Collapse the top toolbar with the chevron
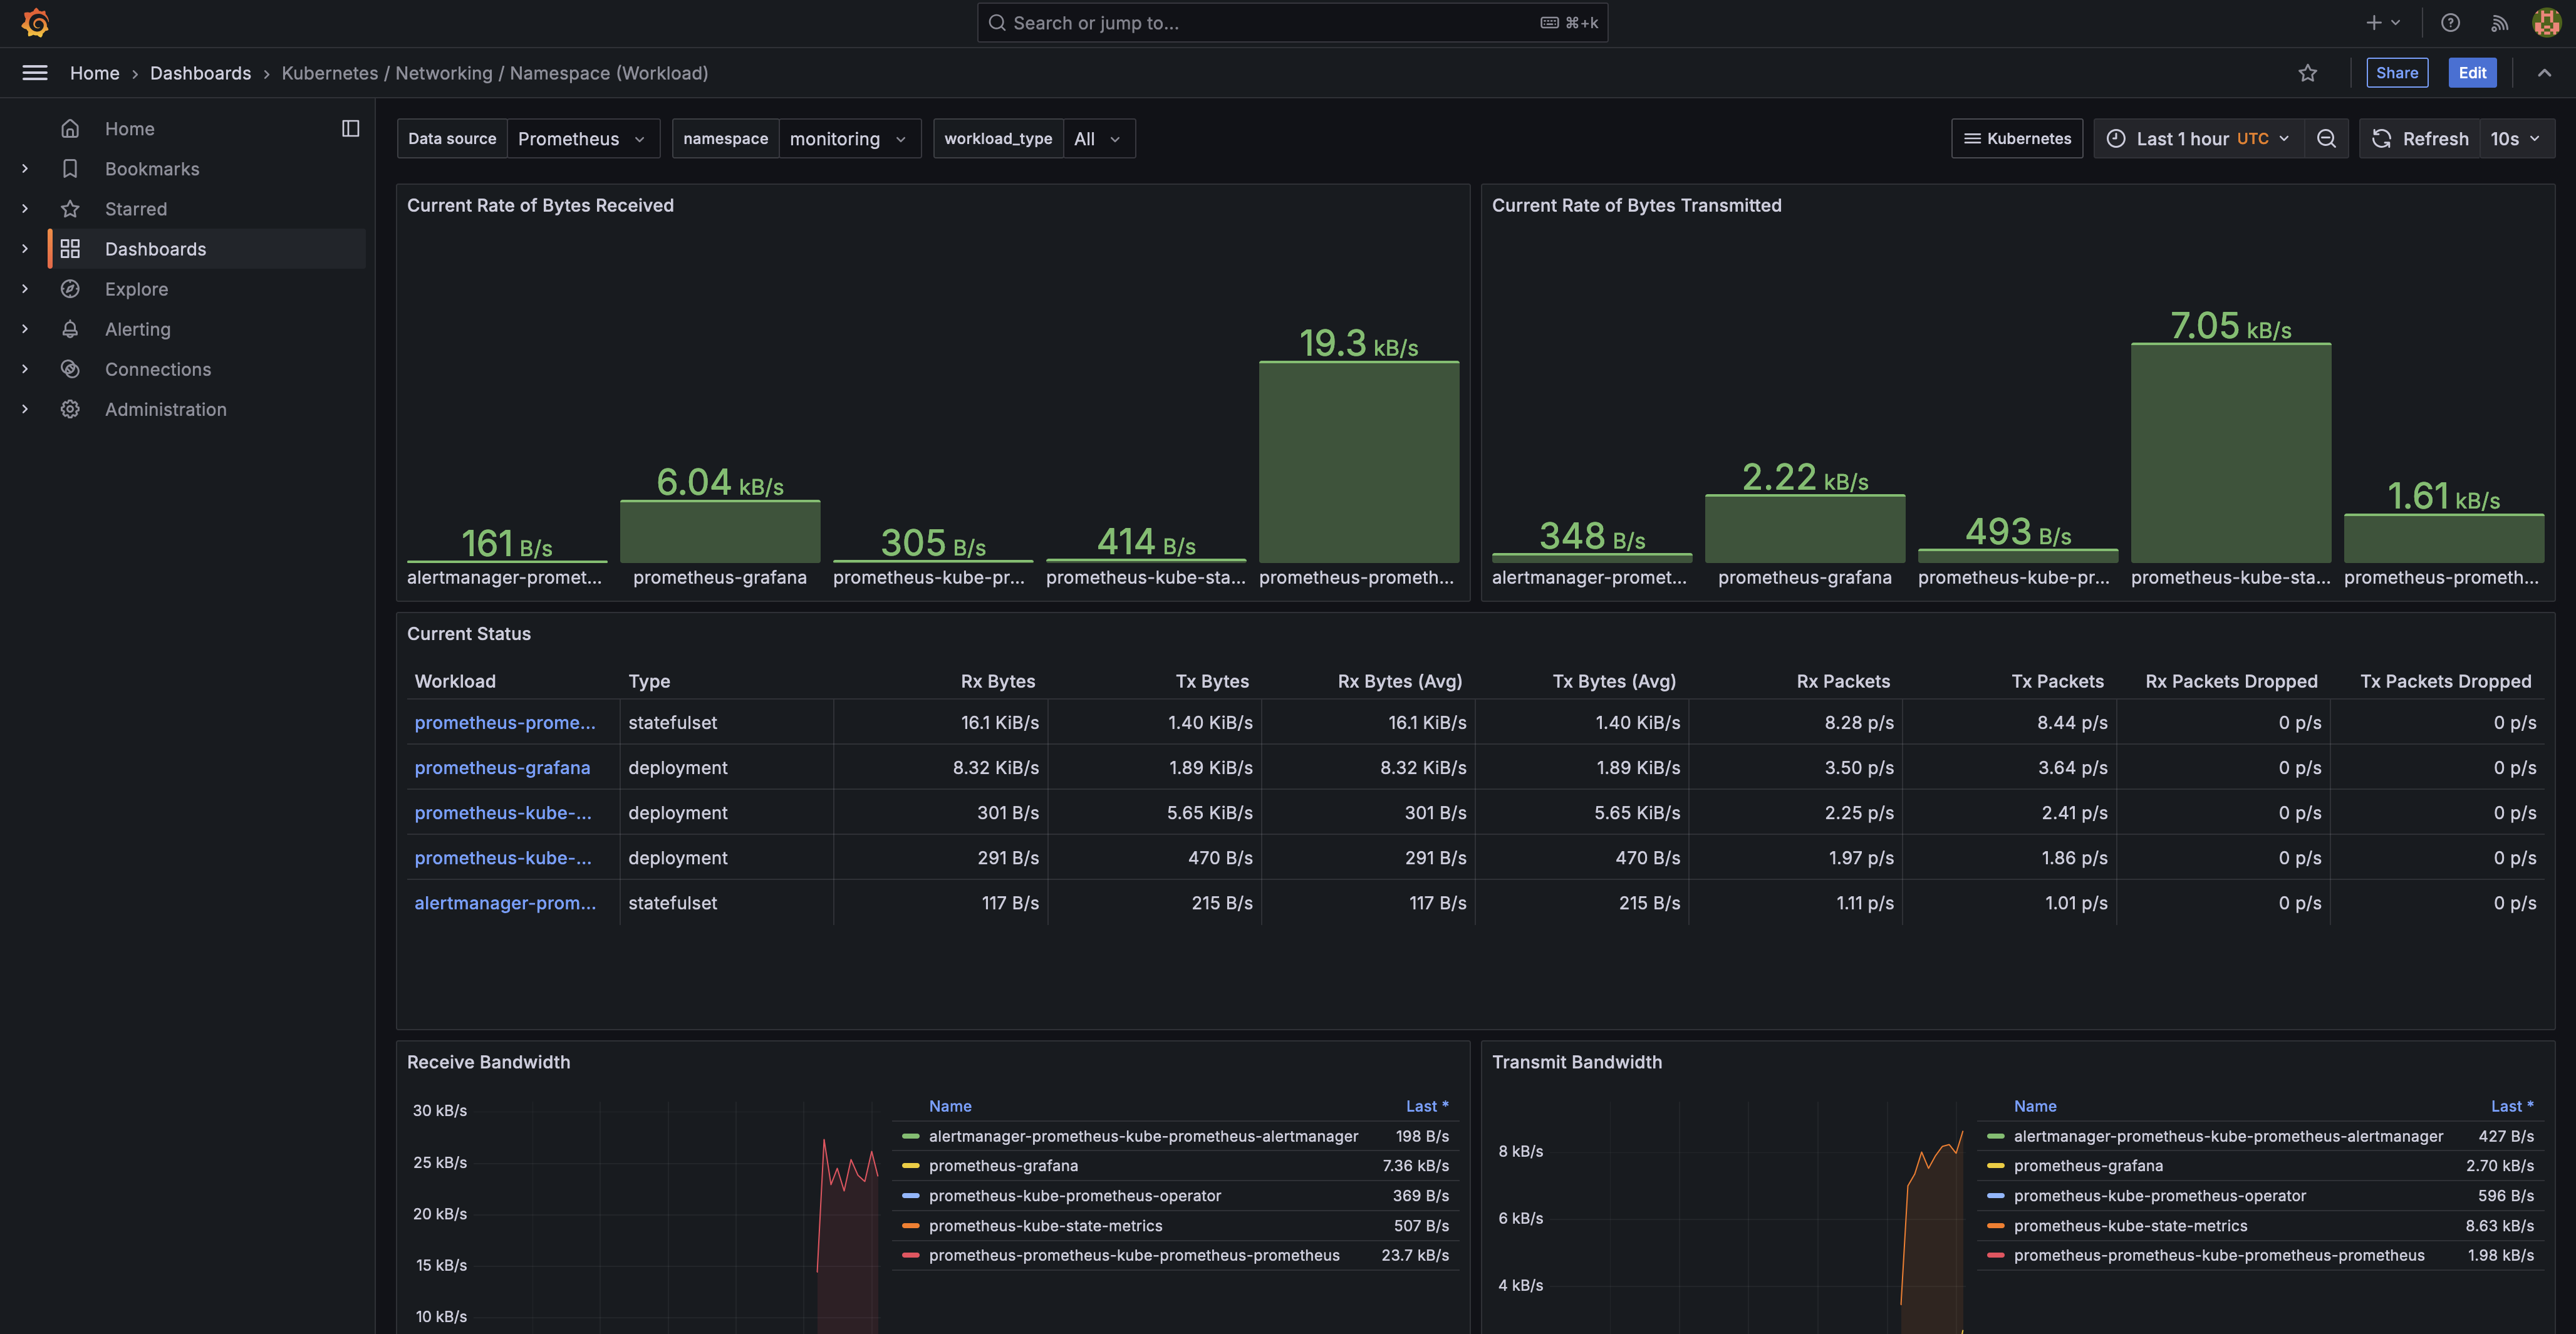This screenshot has height=1334, width=2576. (x=2544, y=73)
